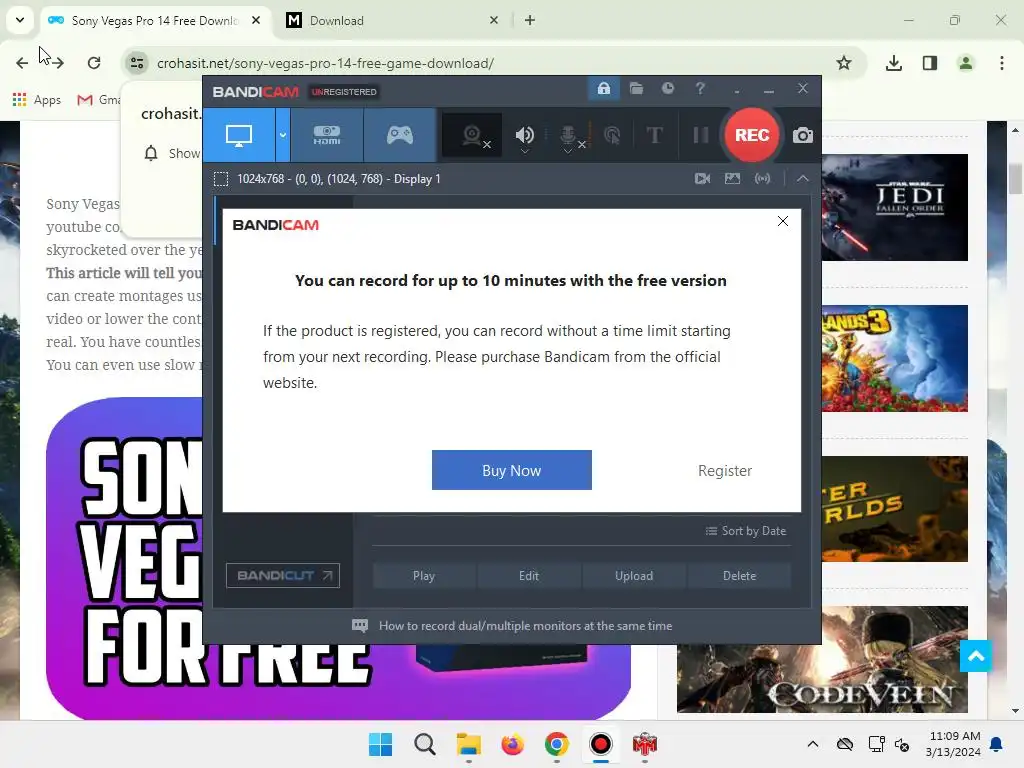Screen dimensions: 1024x768
Task: Go back in Chrome
Action: point(22,63)
